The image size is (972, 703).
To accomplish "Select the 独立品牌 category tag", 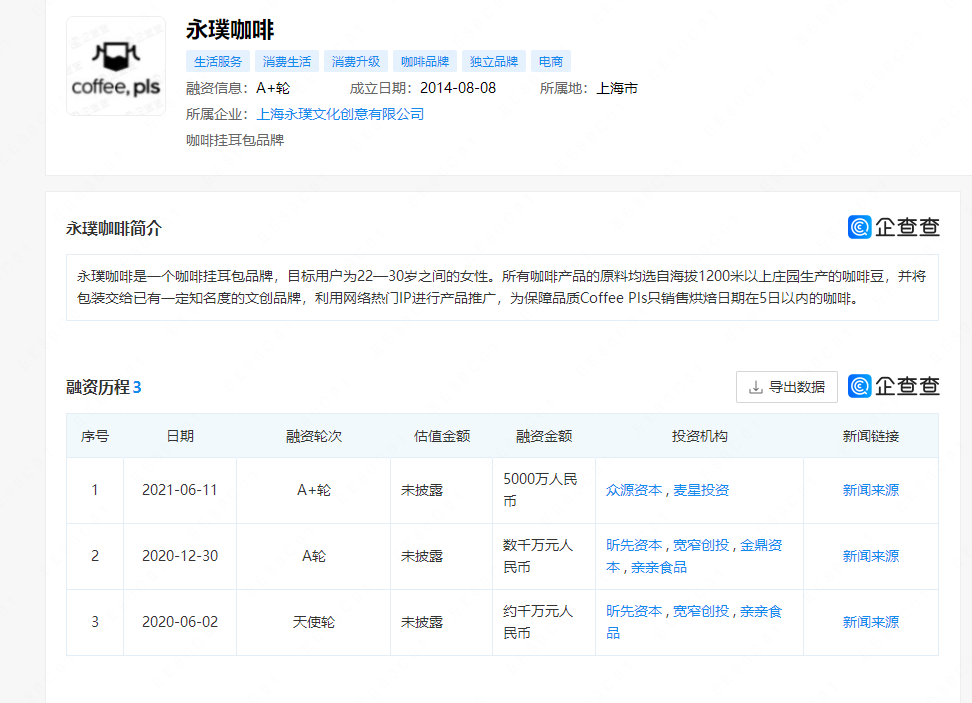I will [493, 61].
